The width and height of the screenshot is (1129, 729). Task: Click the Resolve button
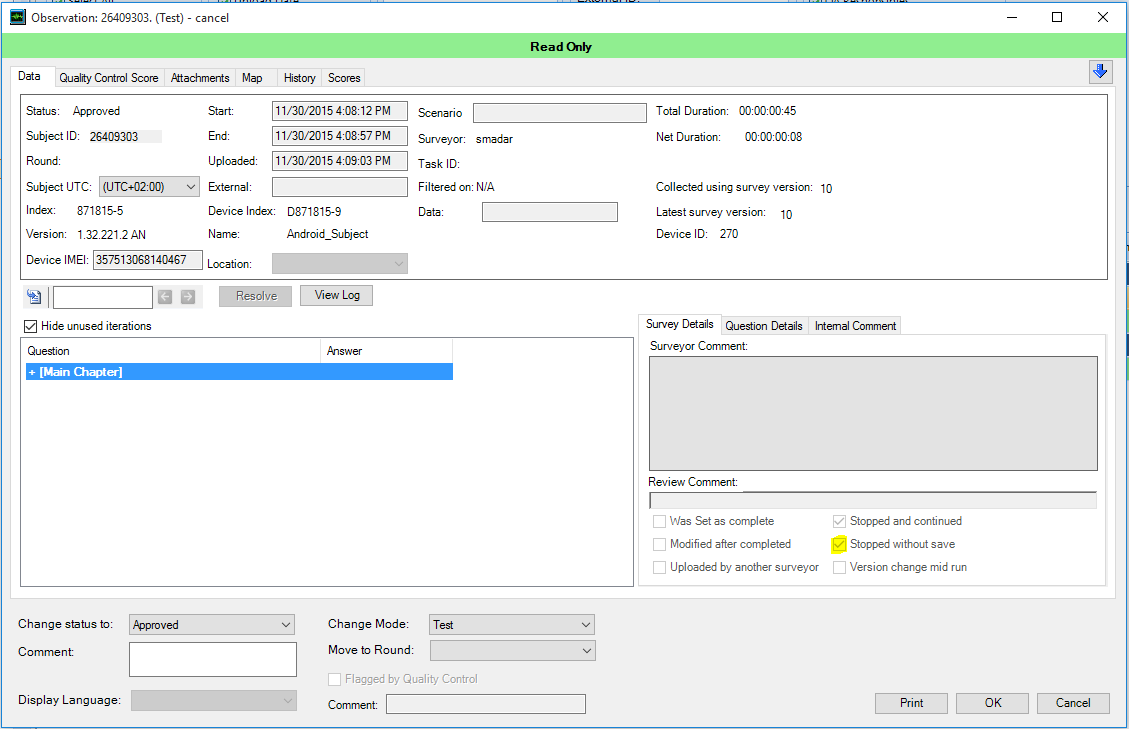coord(256,296)
